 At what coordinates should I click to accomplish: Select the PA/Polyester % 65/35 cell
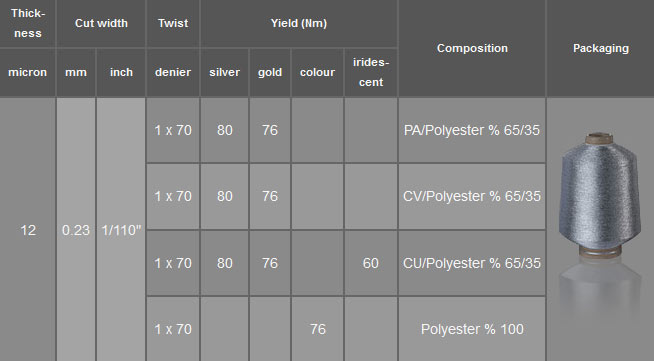tap(472, 130)
